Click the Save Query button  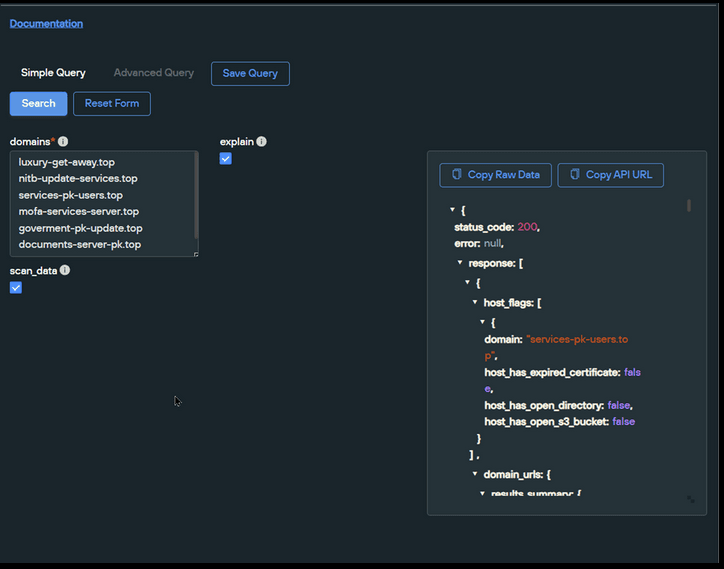tap(250, 74)
